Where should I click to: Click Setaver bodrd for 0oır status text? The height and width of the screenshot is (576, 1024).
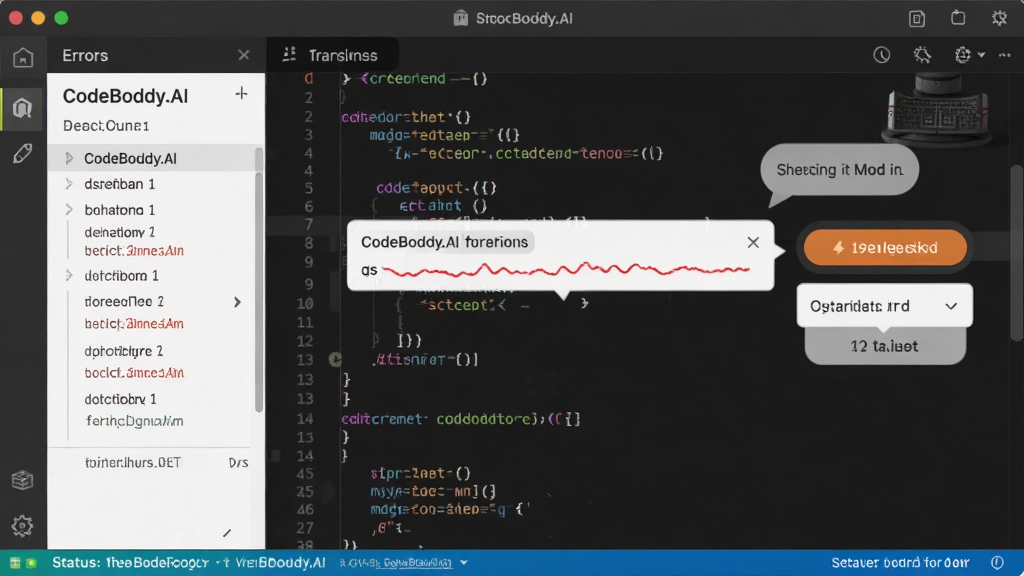coord(900,563)
